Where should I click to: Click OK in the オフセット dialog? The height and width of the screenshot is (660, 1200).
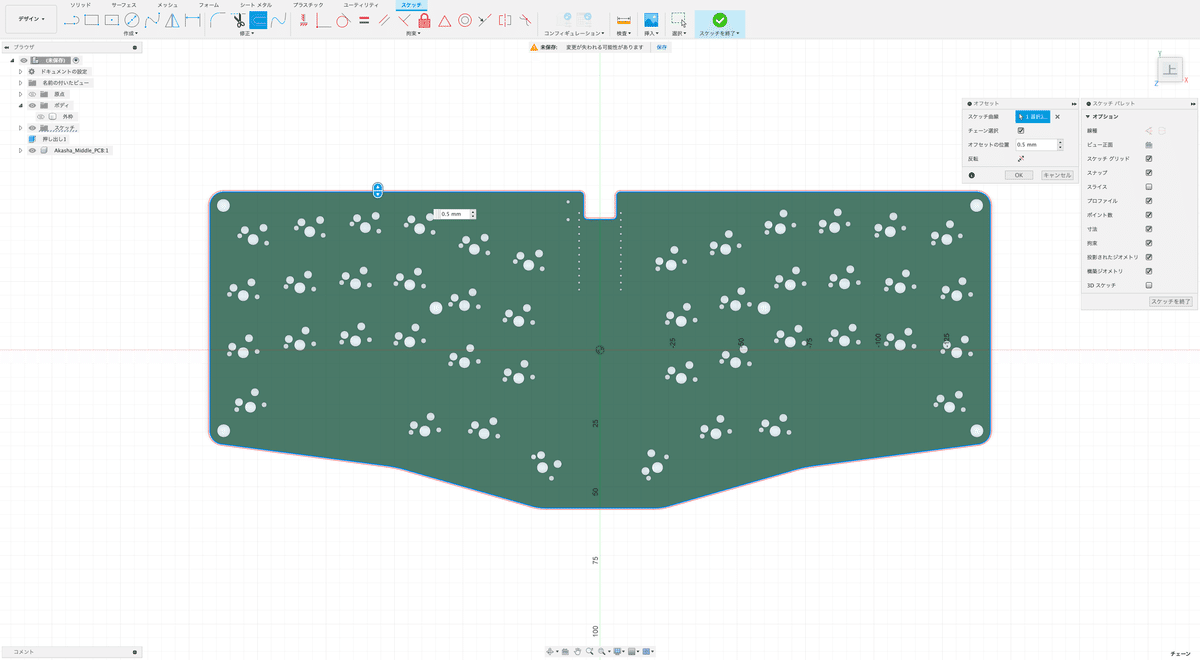(1018, 175)
